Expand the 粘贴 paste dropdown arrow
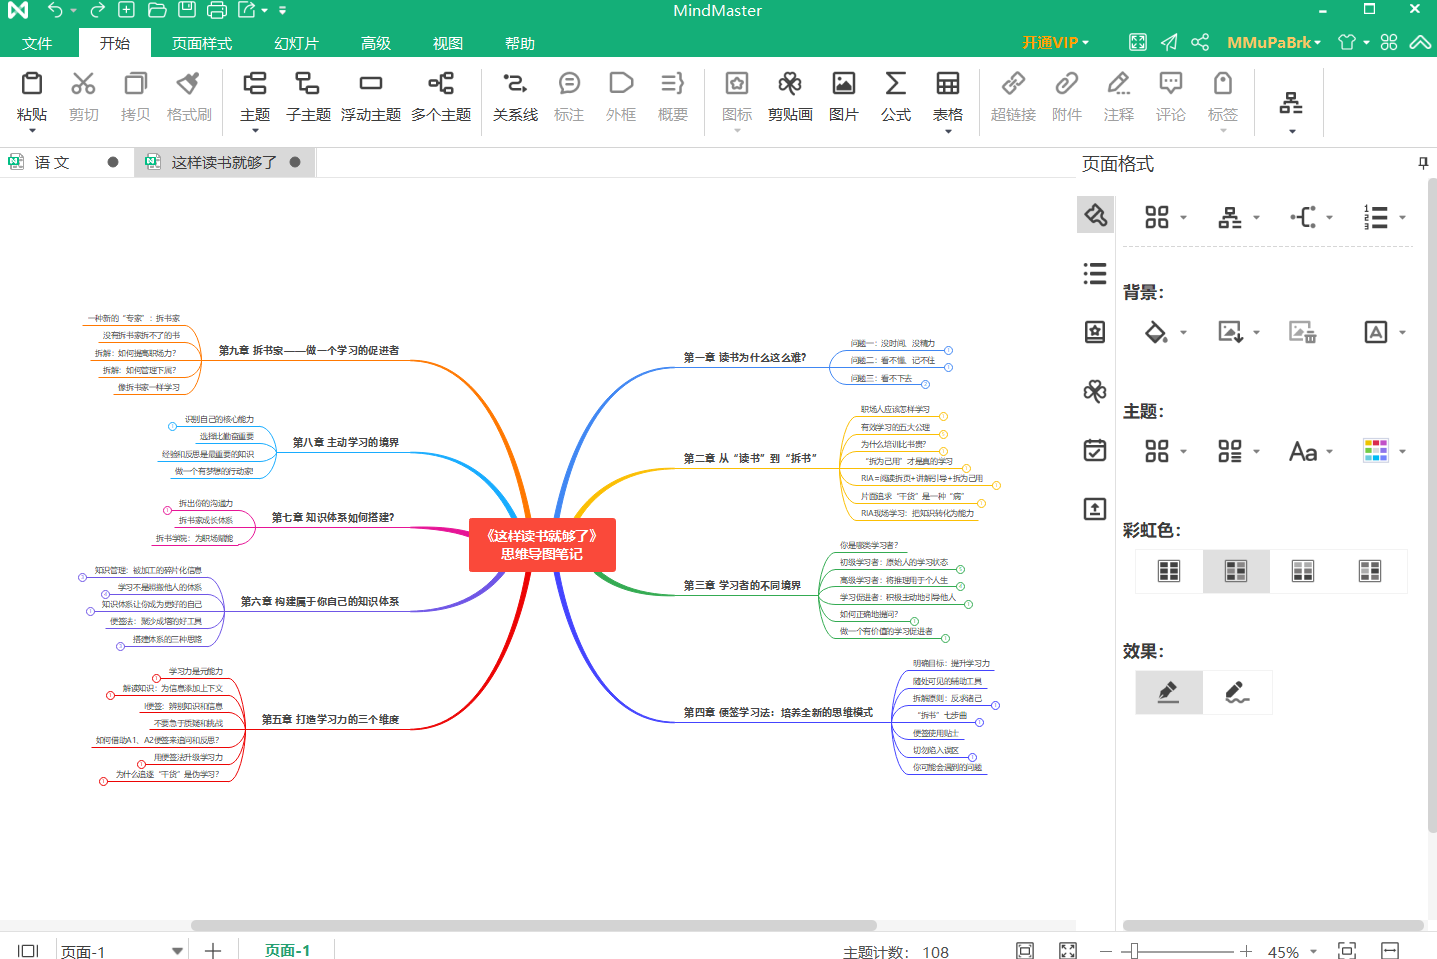 (x=32, y=131)
